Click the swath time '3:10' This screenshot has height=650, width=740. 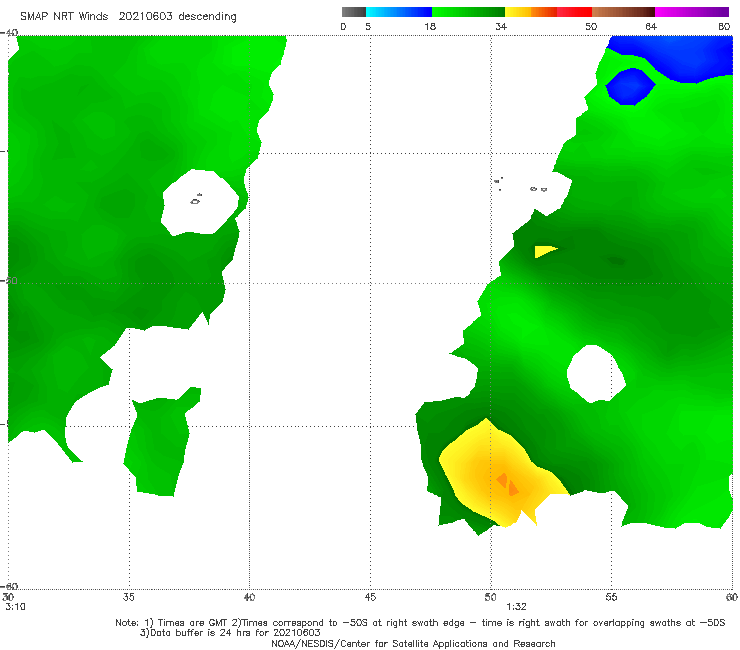click(x=15, y=607)
